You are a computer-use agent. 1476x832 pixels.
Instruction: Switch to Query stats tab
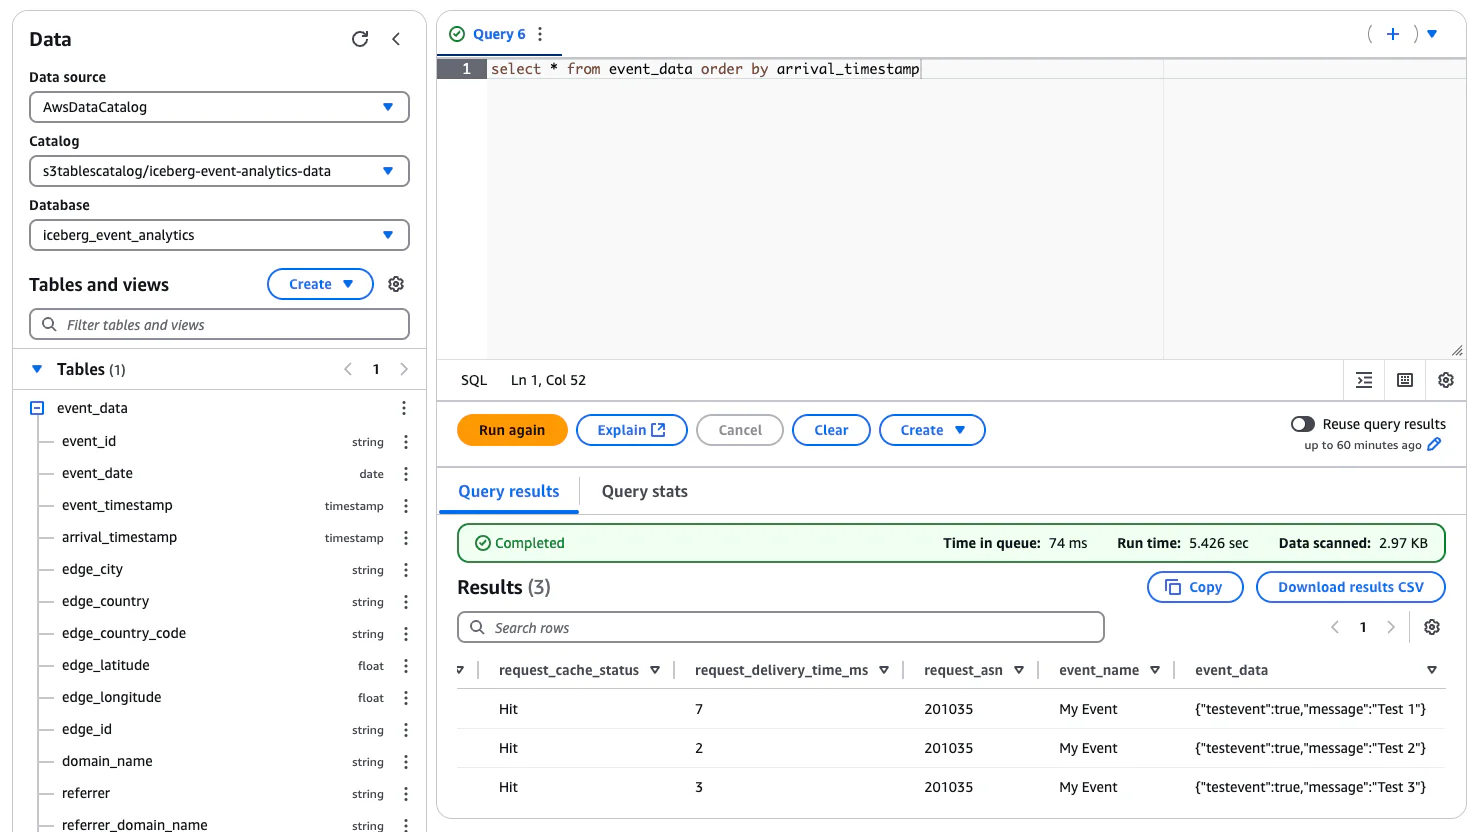click(x=644, y=491)
